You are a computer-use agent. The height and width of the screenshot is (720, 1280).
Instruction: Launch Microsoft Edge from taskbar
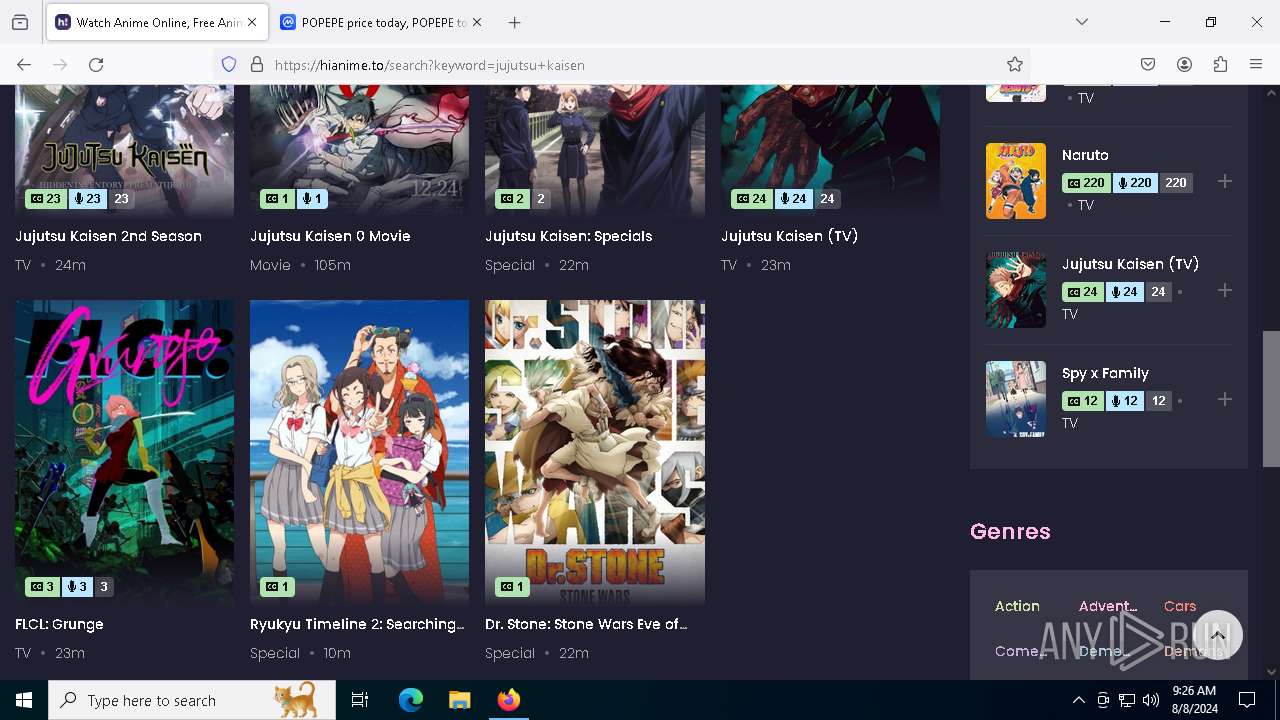pyautogui.click(x=411, y=700)
